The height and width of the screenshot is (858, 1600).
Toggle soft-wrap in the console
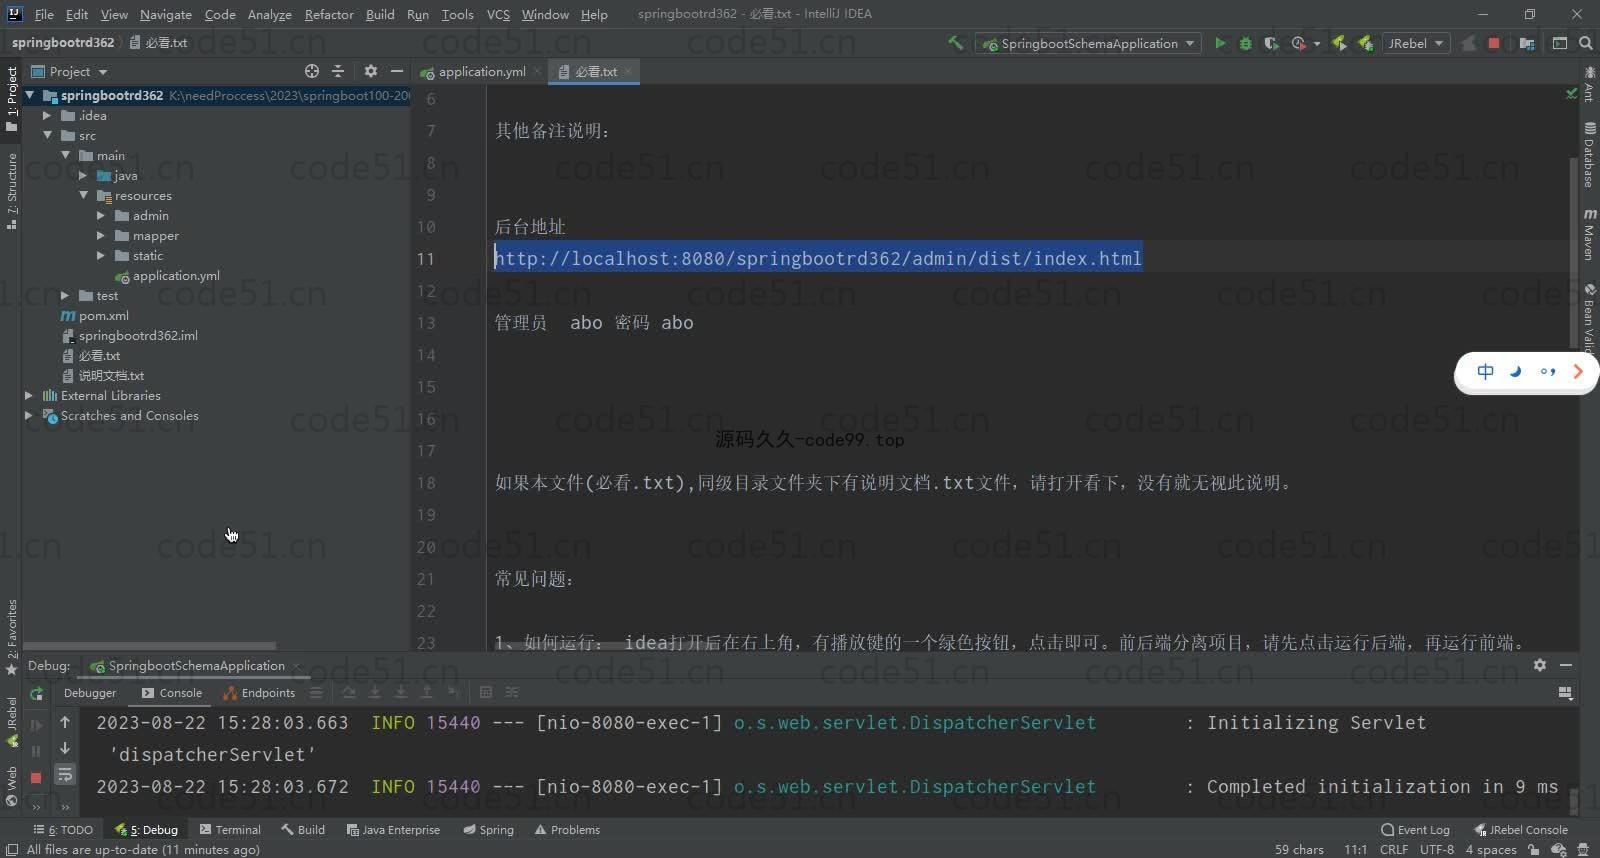(x=65, y=775)
